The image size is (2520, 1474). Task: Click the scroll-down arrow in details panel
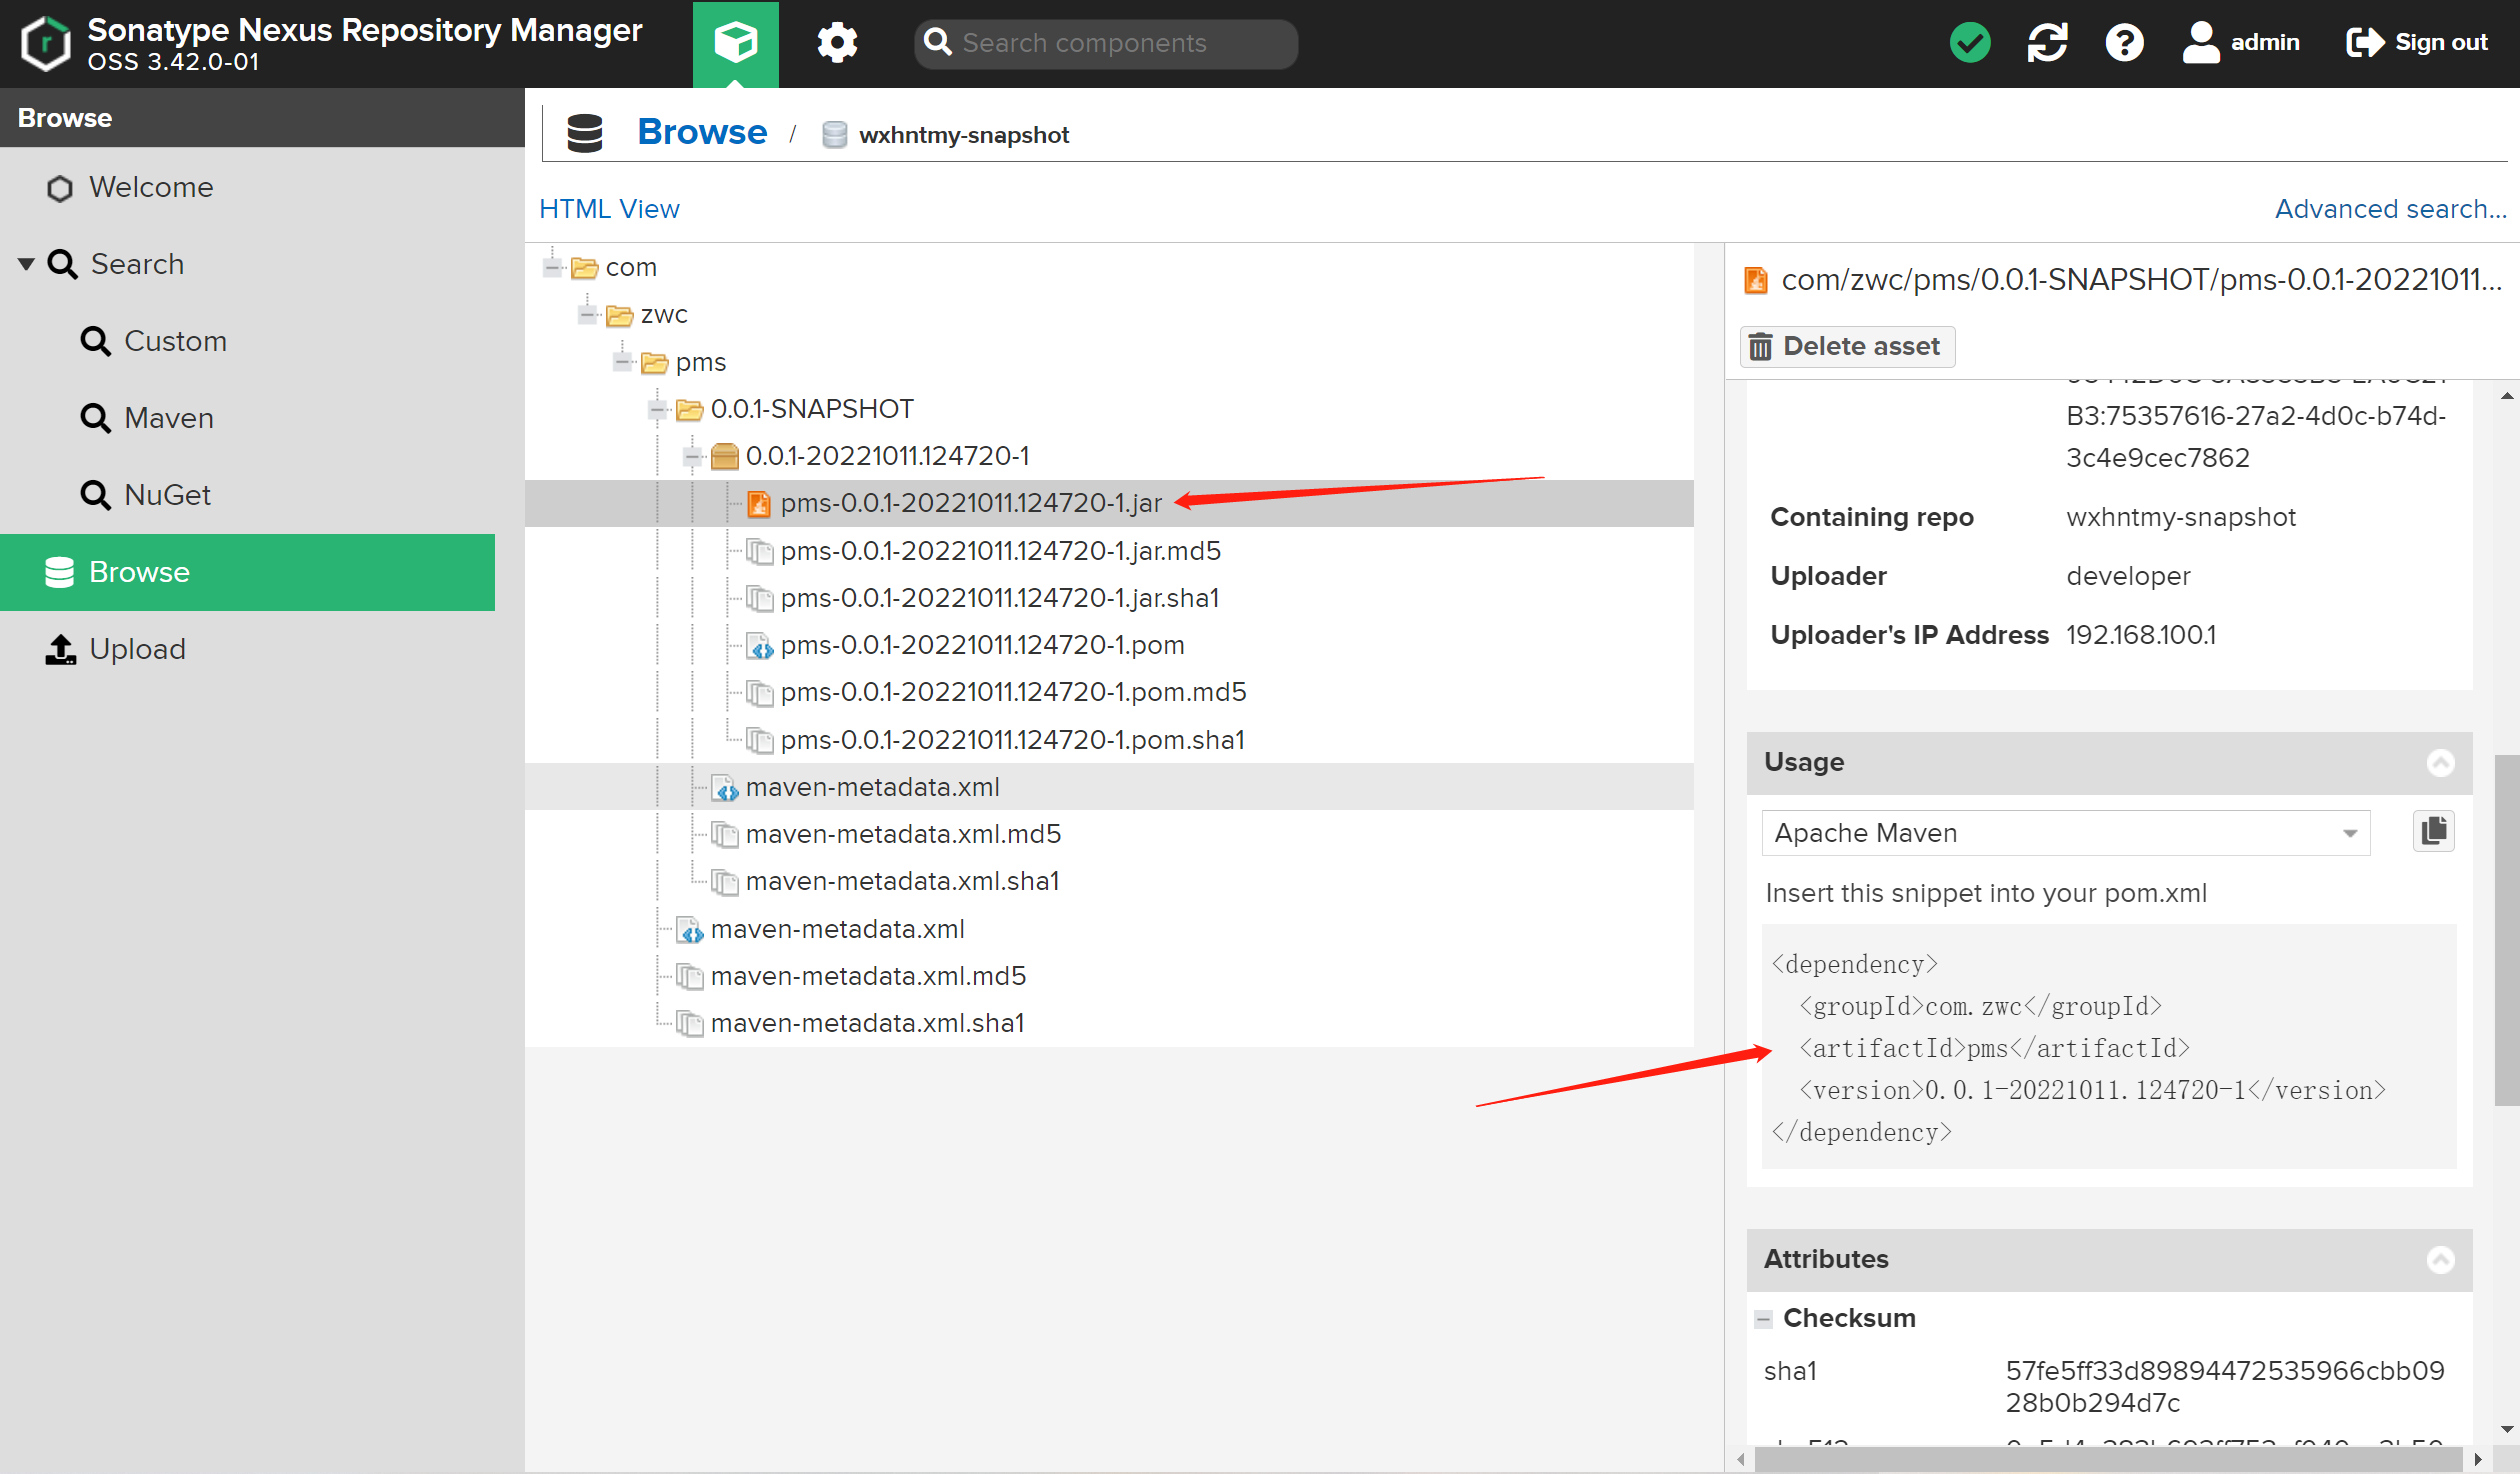coord(2506,1430)
